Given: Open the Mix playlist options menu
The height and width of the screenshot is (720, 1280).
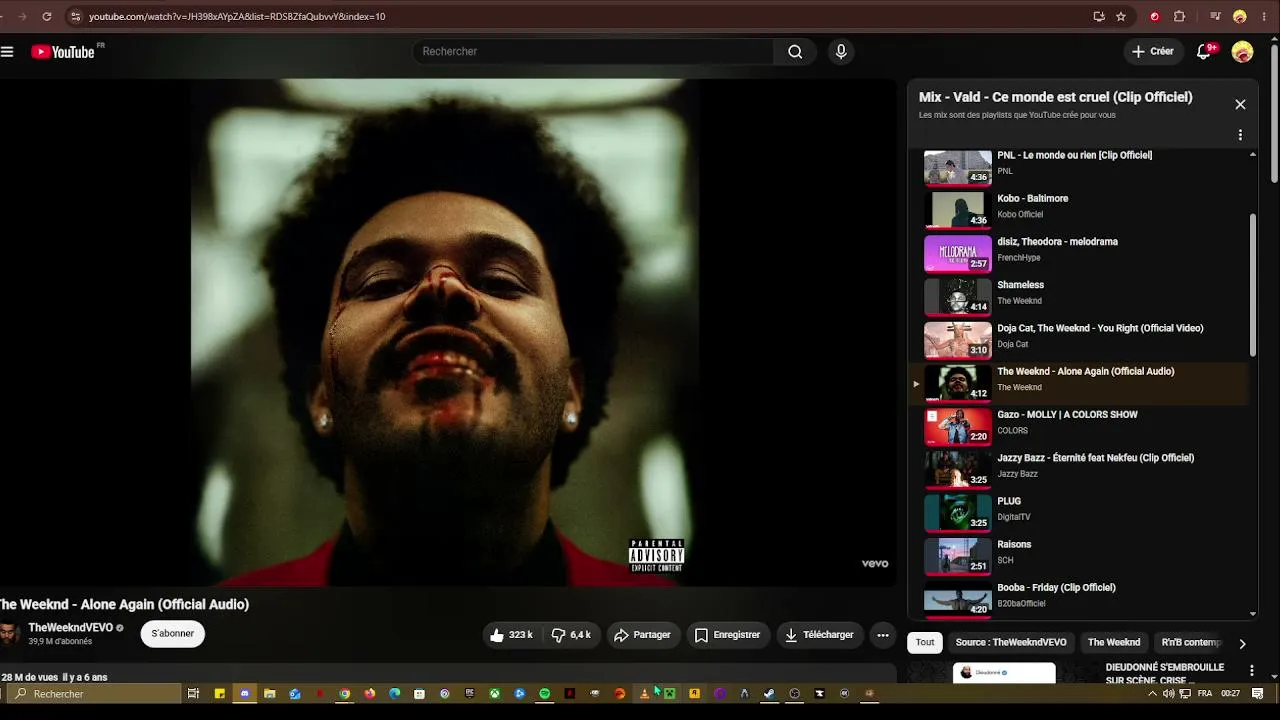Looking at the screenshot, I should [1240, 135].
